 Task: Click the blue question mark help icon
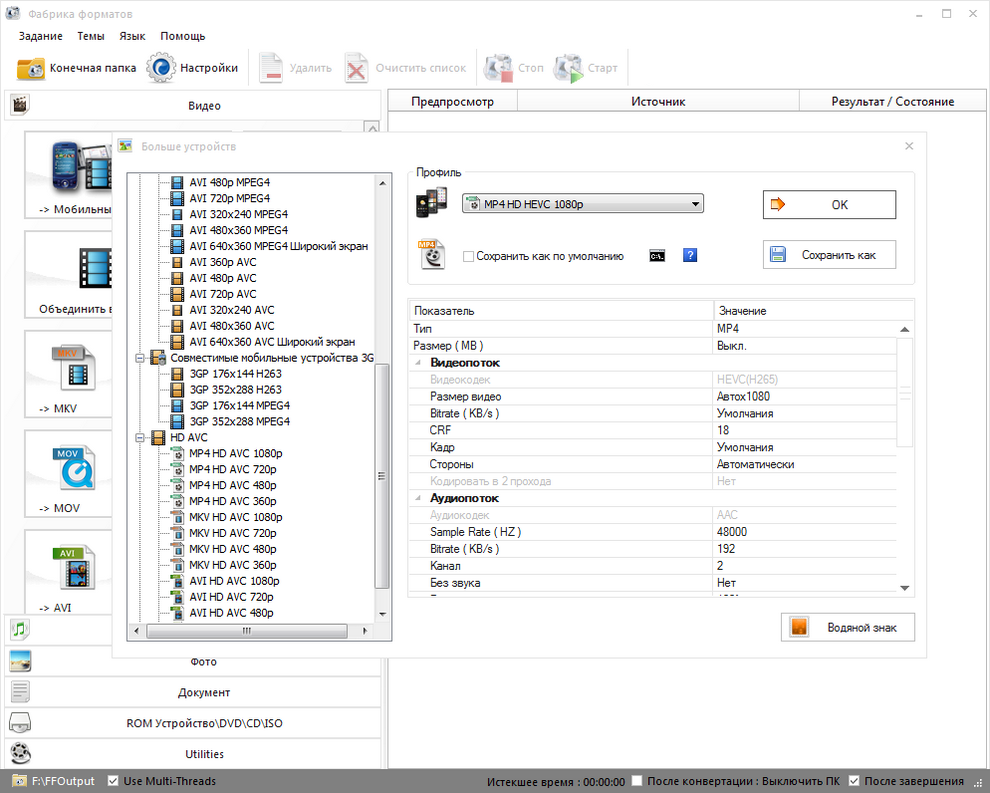coord(690,256)
